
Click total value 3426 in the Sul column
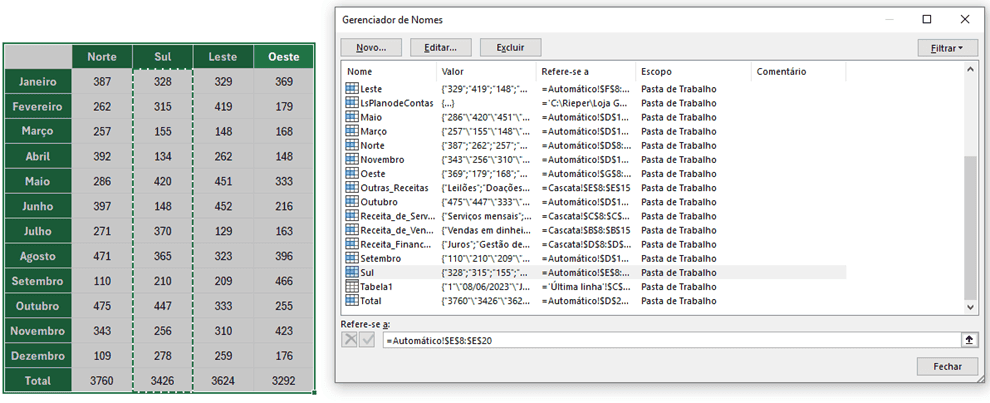coord(163,381)
